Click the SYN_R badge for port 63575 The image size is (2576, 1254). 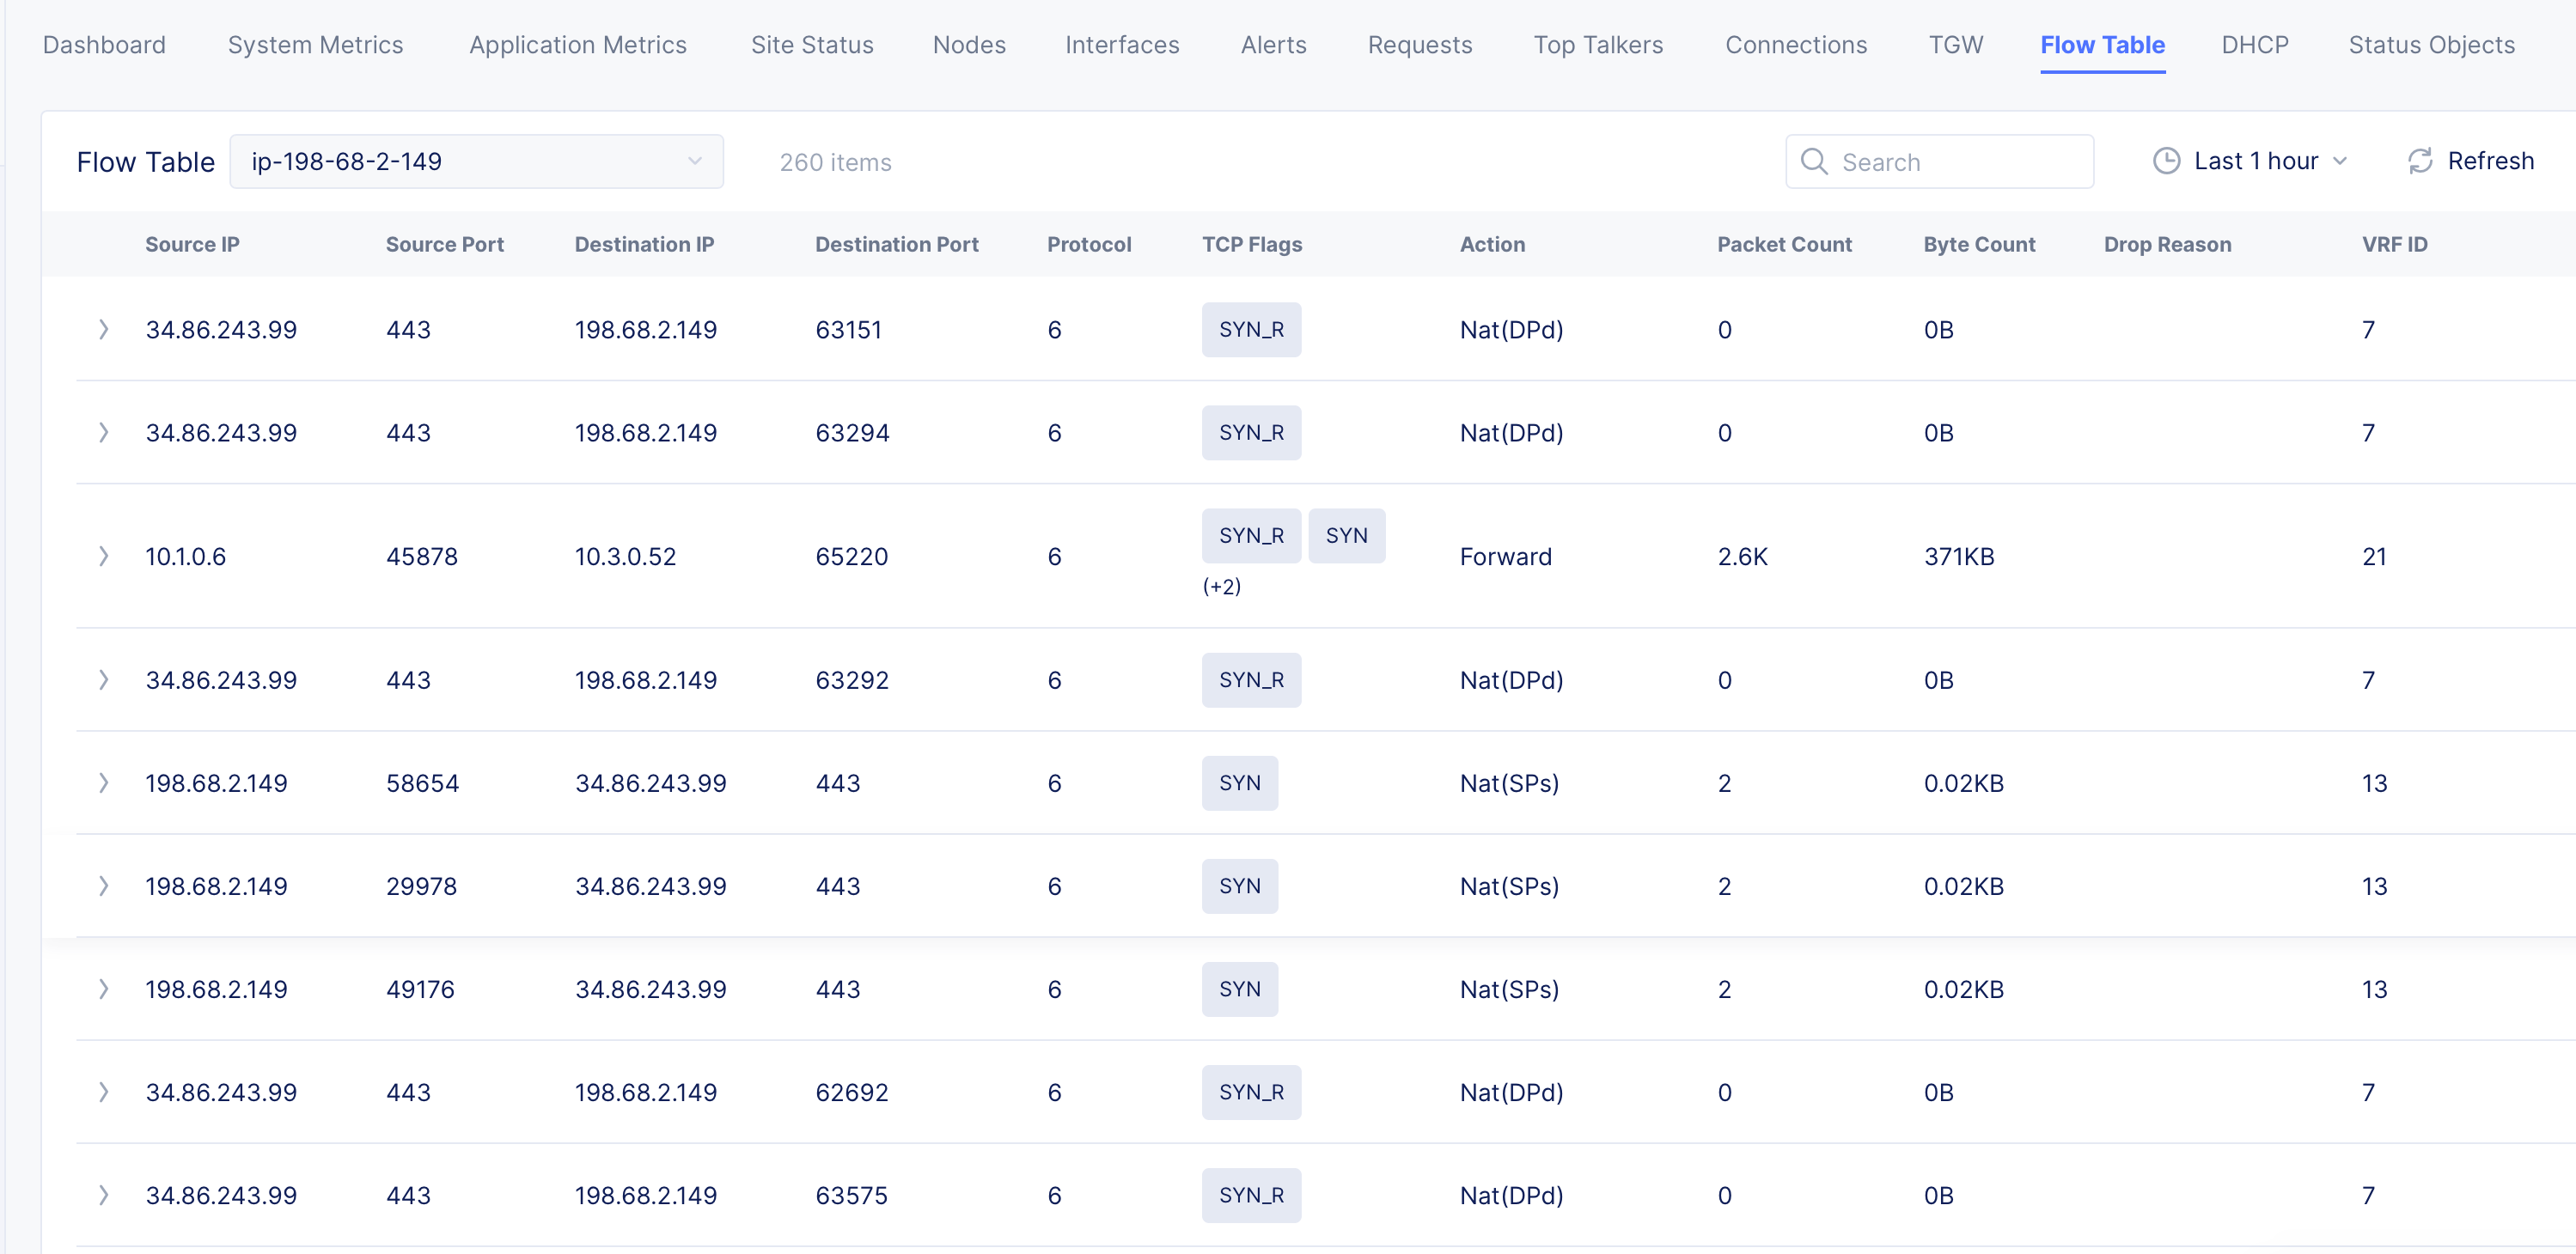click(x=1250, y=1195)
